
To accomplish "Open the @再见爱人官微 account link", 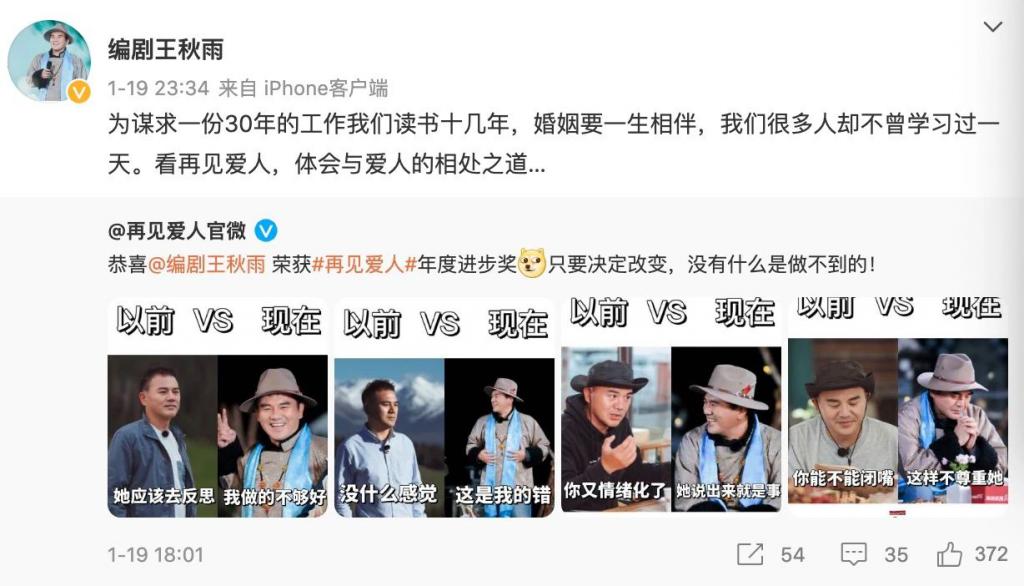I will [177, 231].
